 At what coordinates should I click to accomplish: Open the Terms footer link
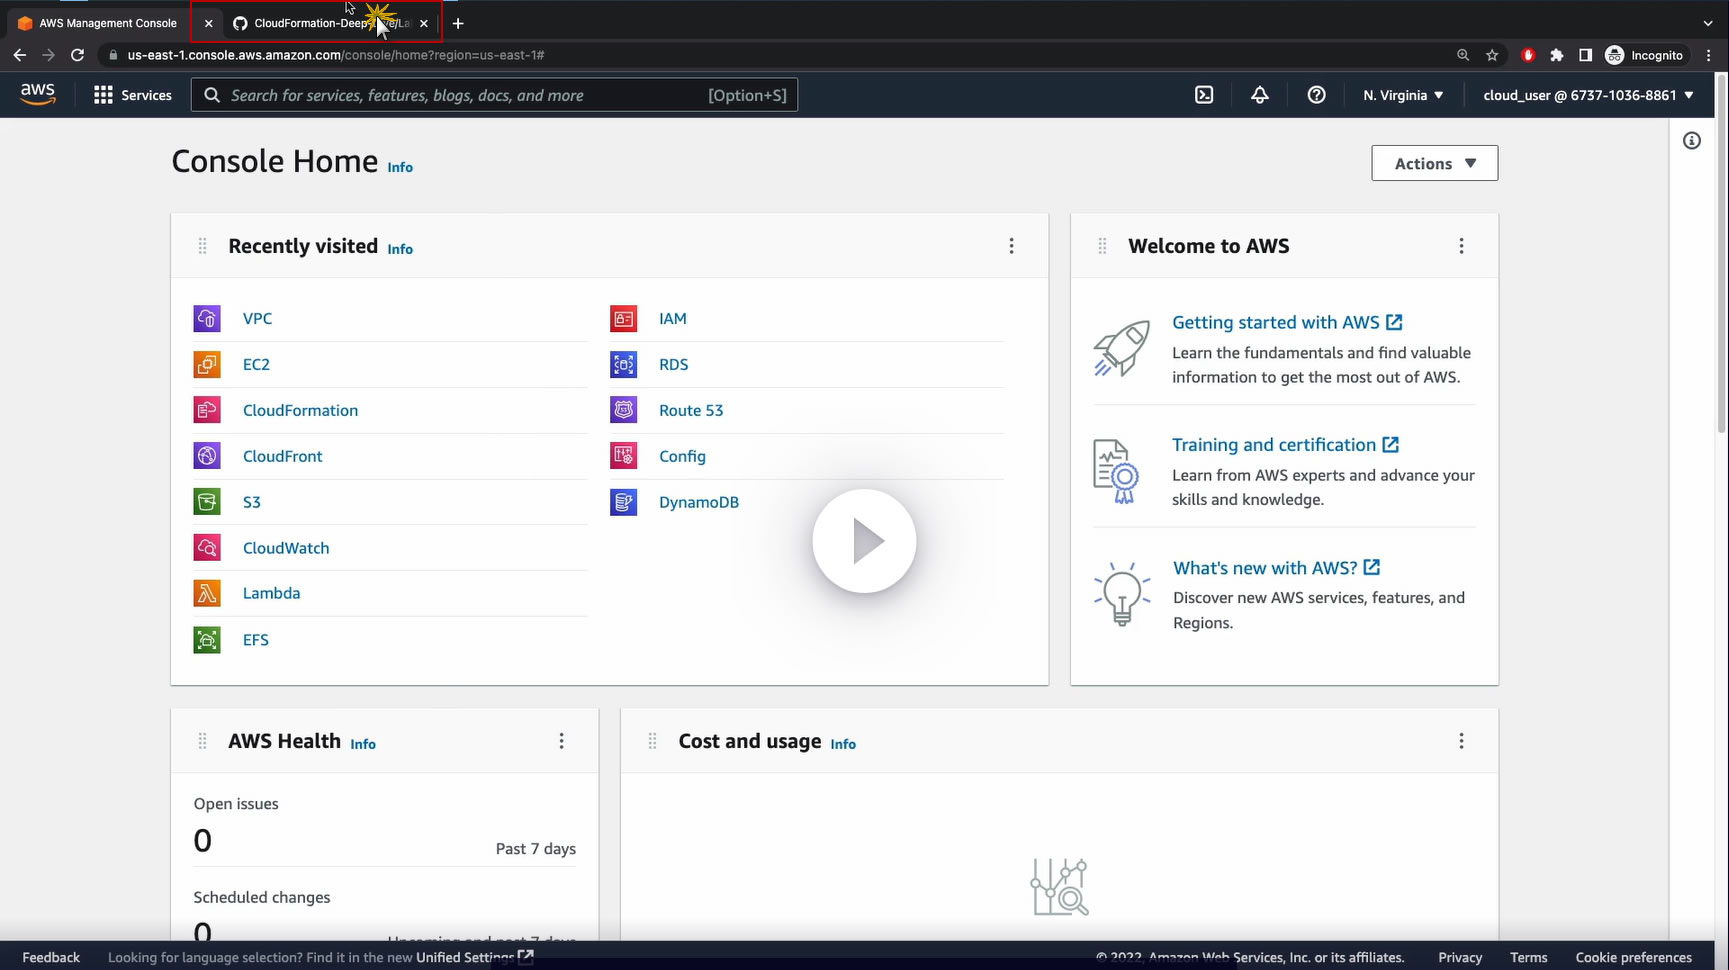click(x=1529, y=957)
